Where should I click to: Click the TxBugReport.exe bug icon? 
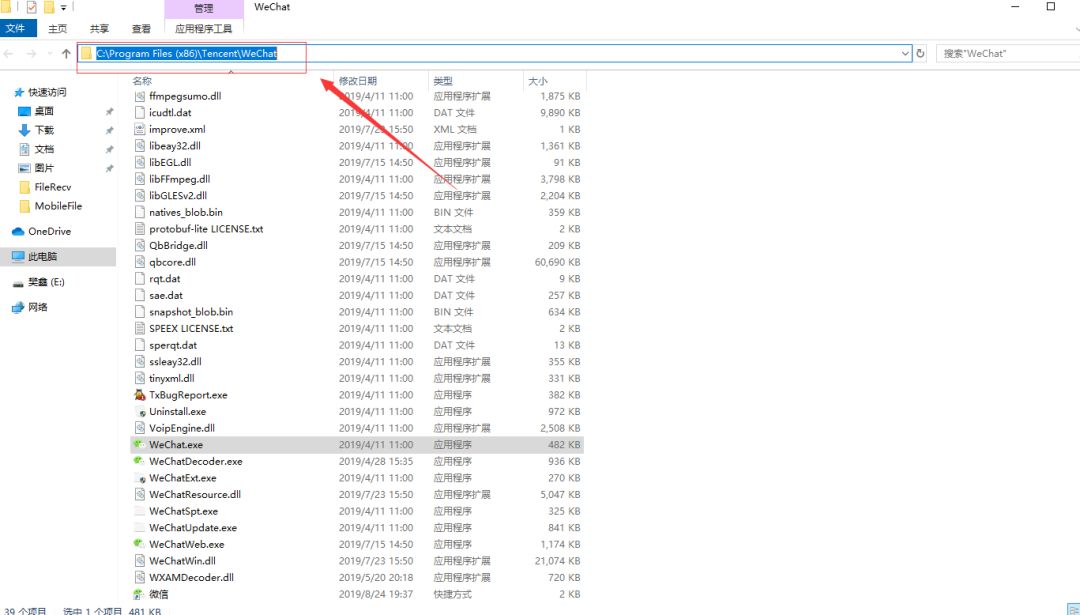(140, 395)
